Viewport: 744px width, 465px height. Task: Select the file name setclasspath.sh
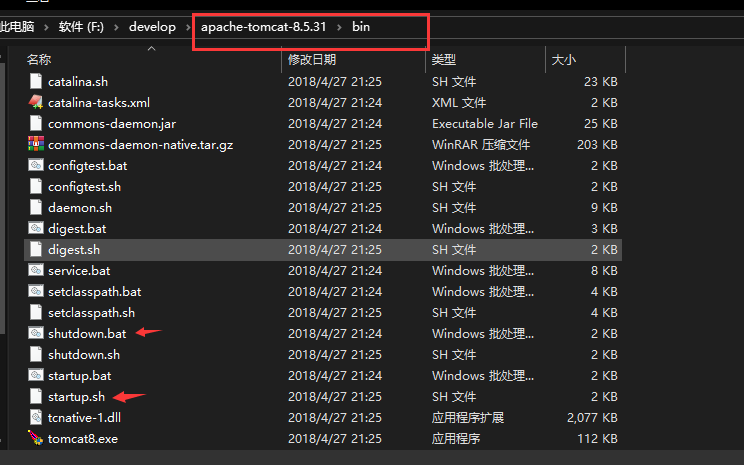click(x=91, y=312)
